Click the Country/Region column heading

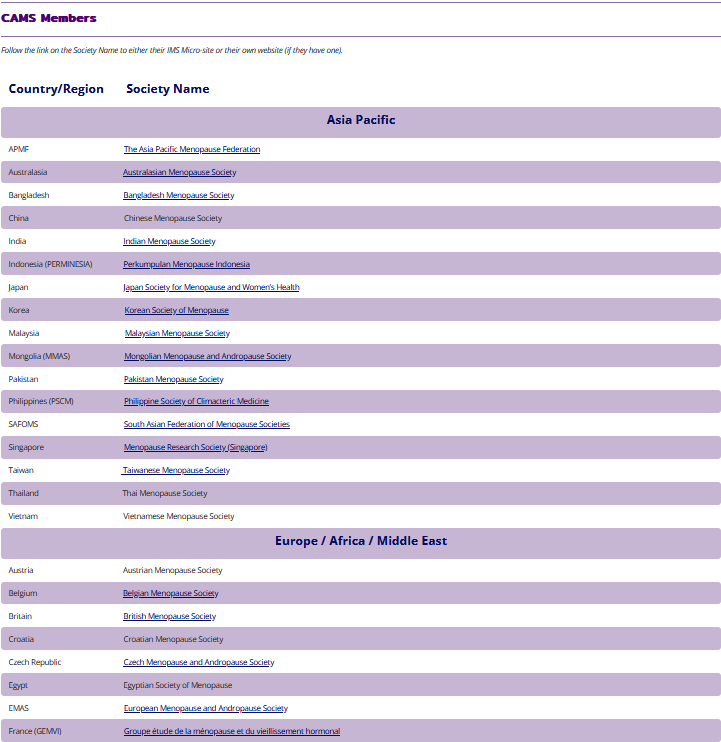click(56, 89)
